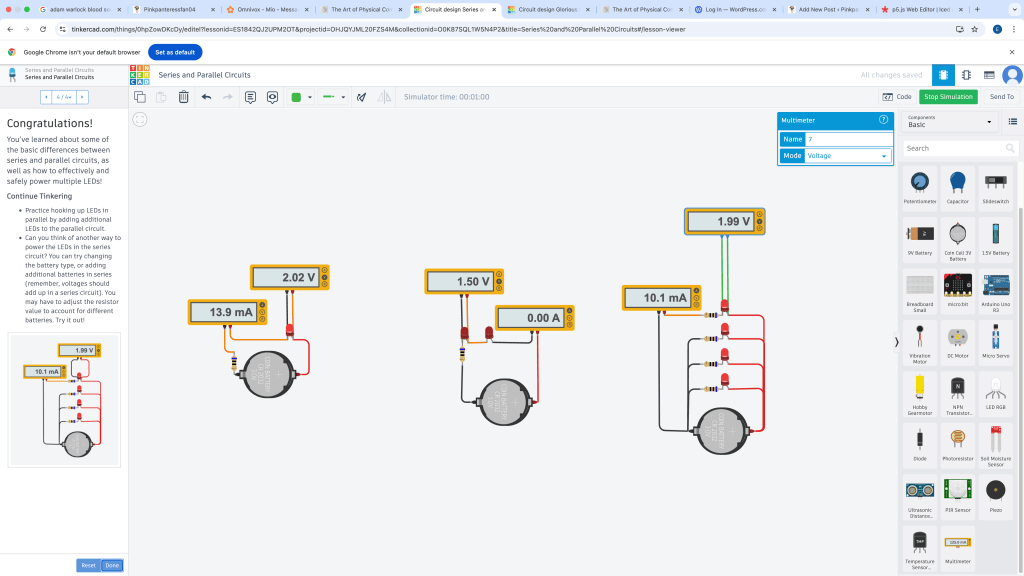Open the notes tool icon
Screen dimensions: 1024x576
pos(250,97)
